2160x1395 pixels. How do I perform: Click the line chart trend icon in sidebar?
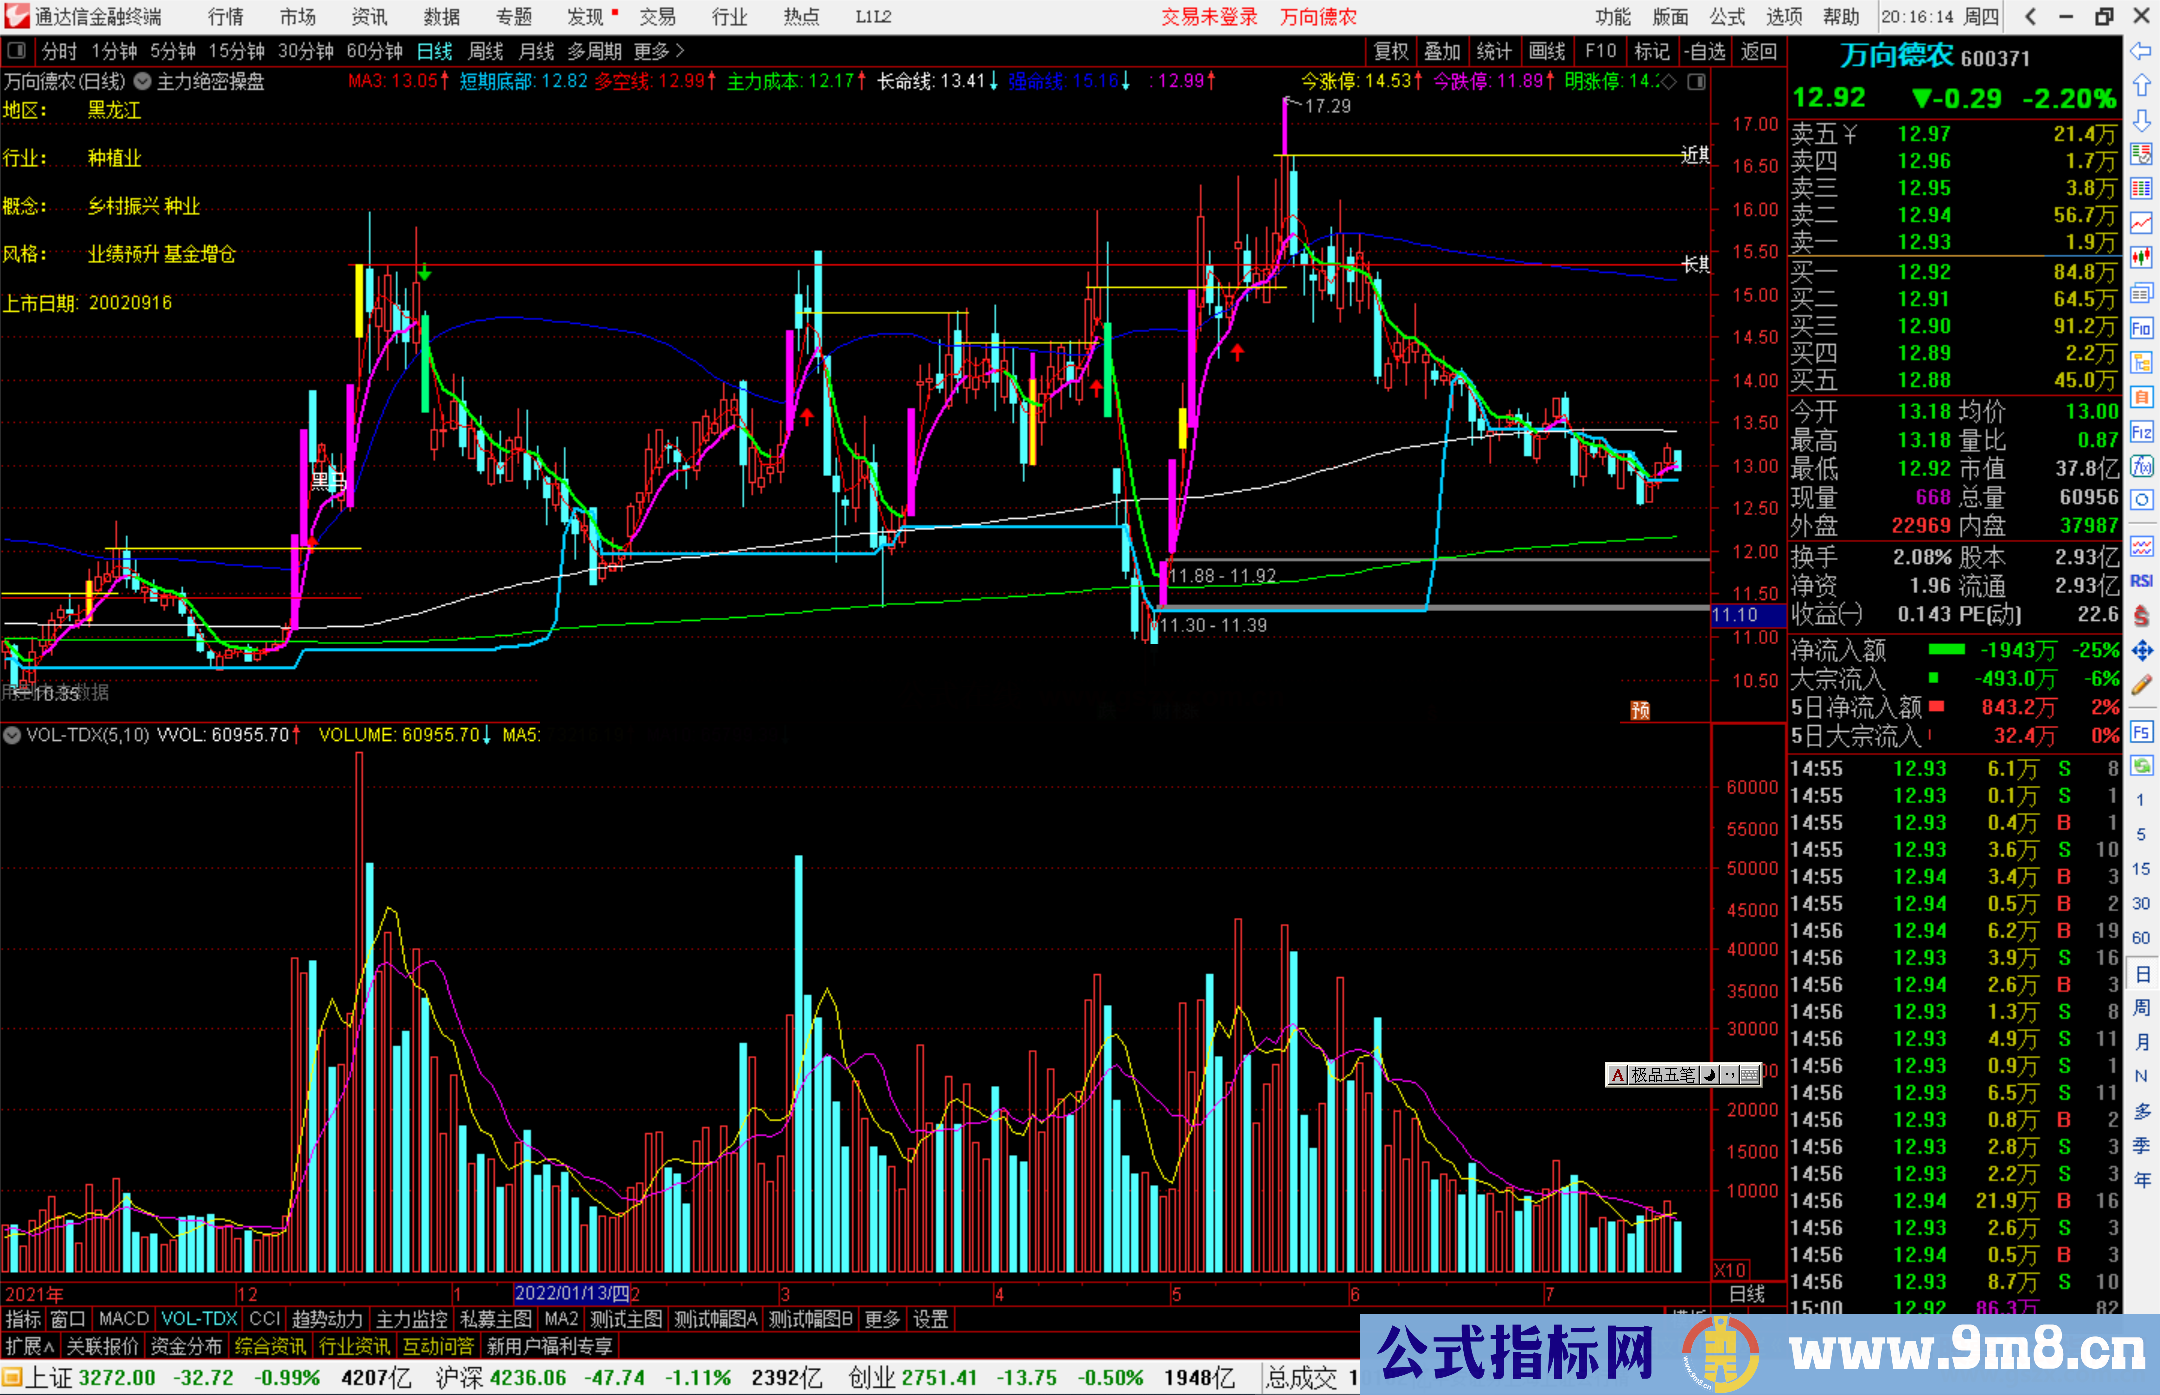(2141, 222)
